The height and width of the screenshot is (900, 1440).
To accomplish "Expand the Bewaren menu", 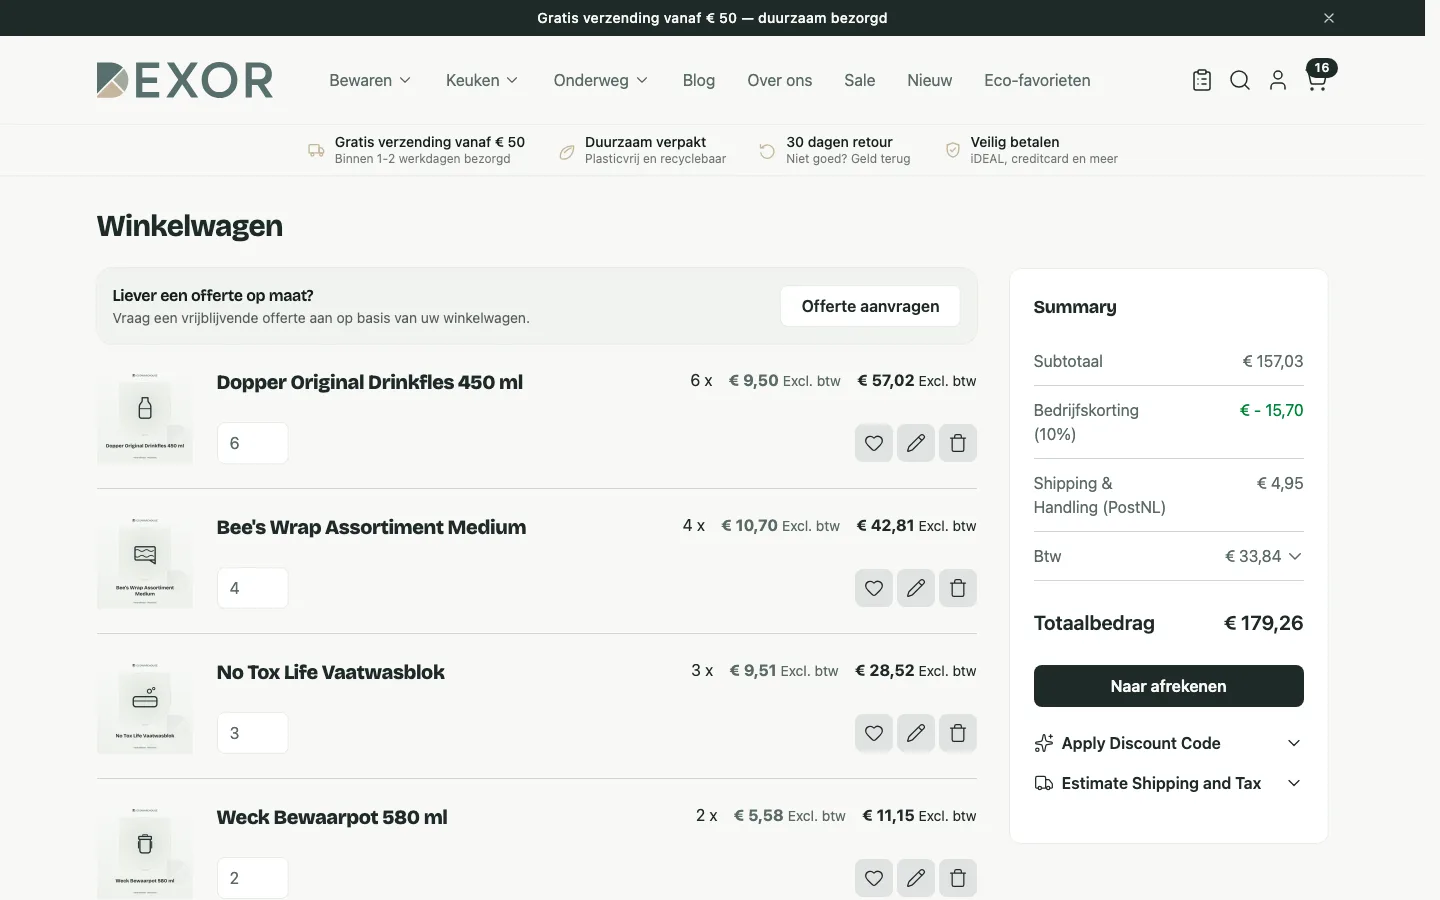I will point(370,80).
